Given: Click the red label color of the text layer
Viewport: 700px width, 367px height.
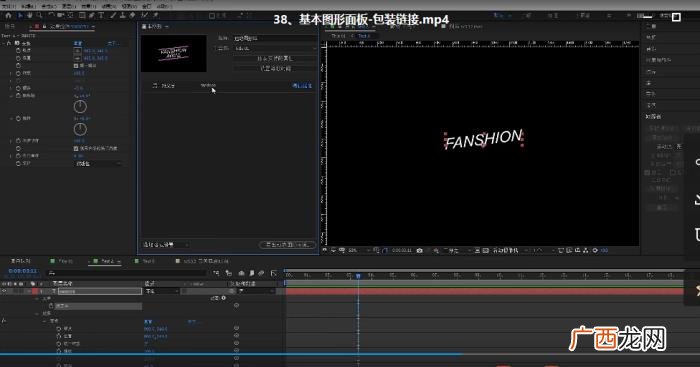Looking at the screenshot, I should click(x=35, y=291).
